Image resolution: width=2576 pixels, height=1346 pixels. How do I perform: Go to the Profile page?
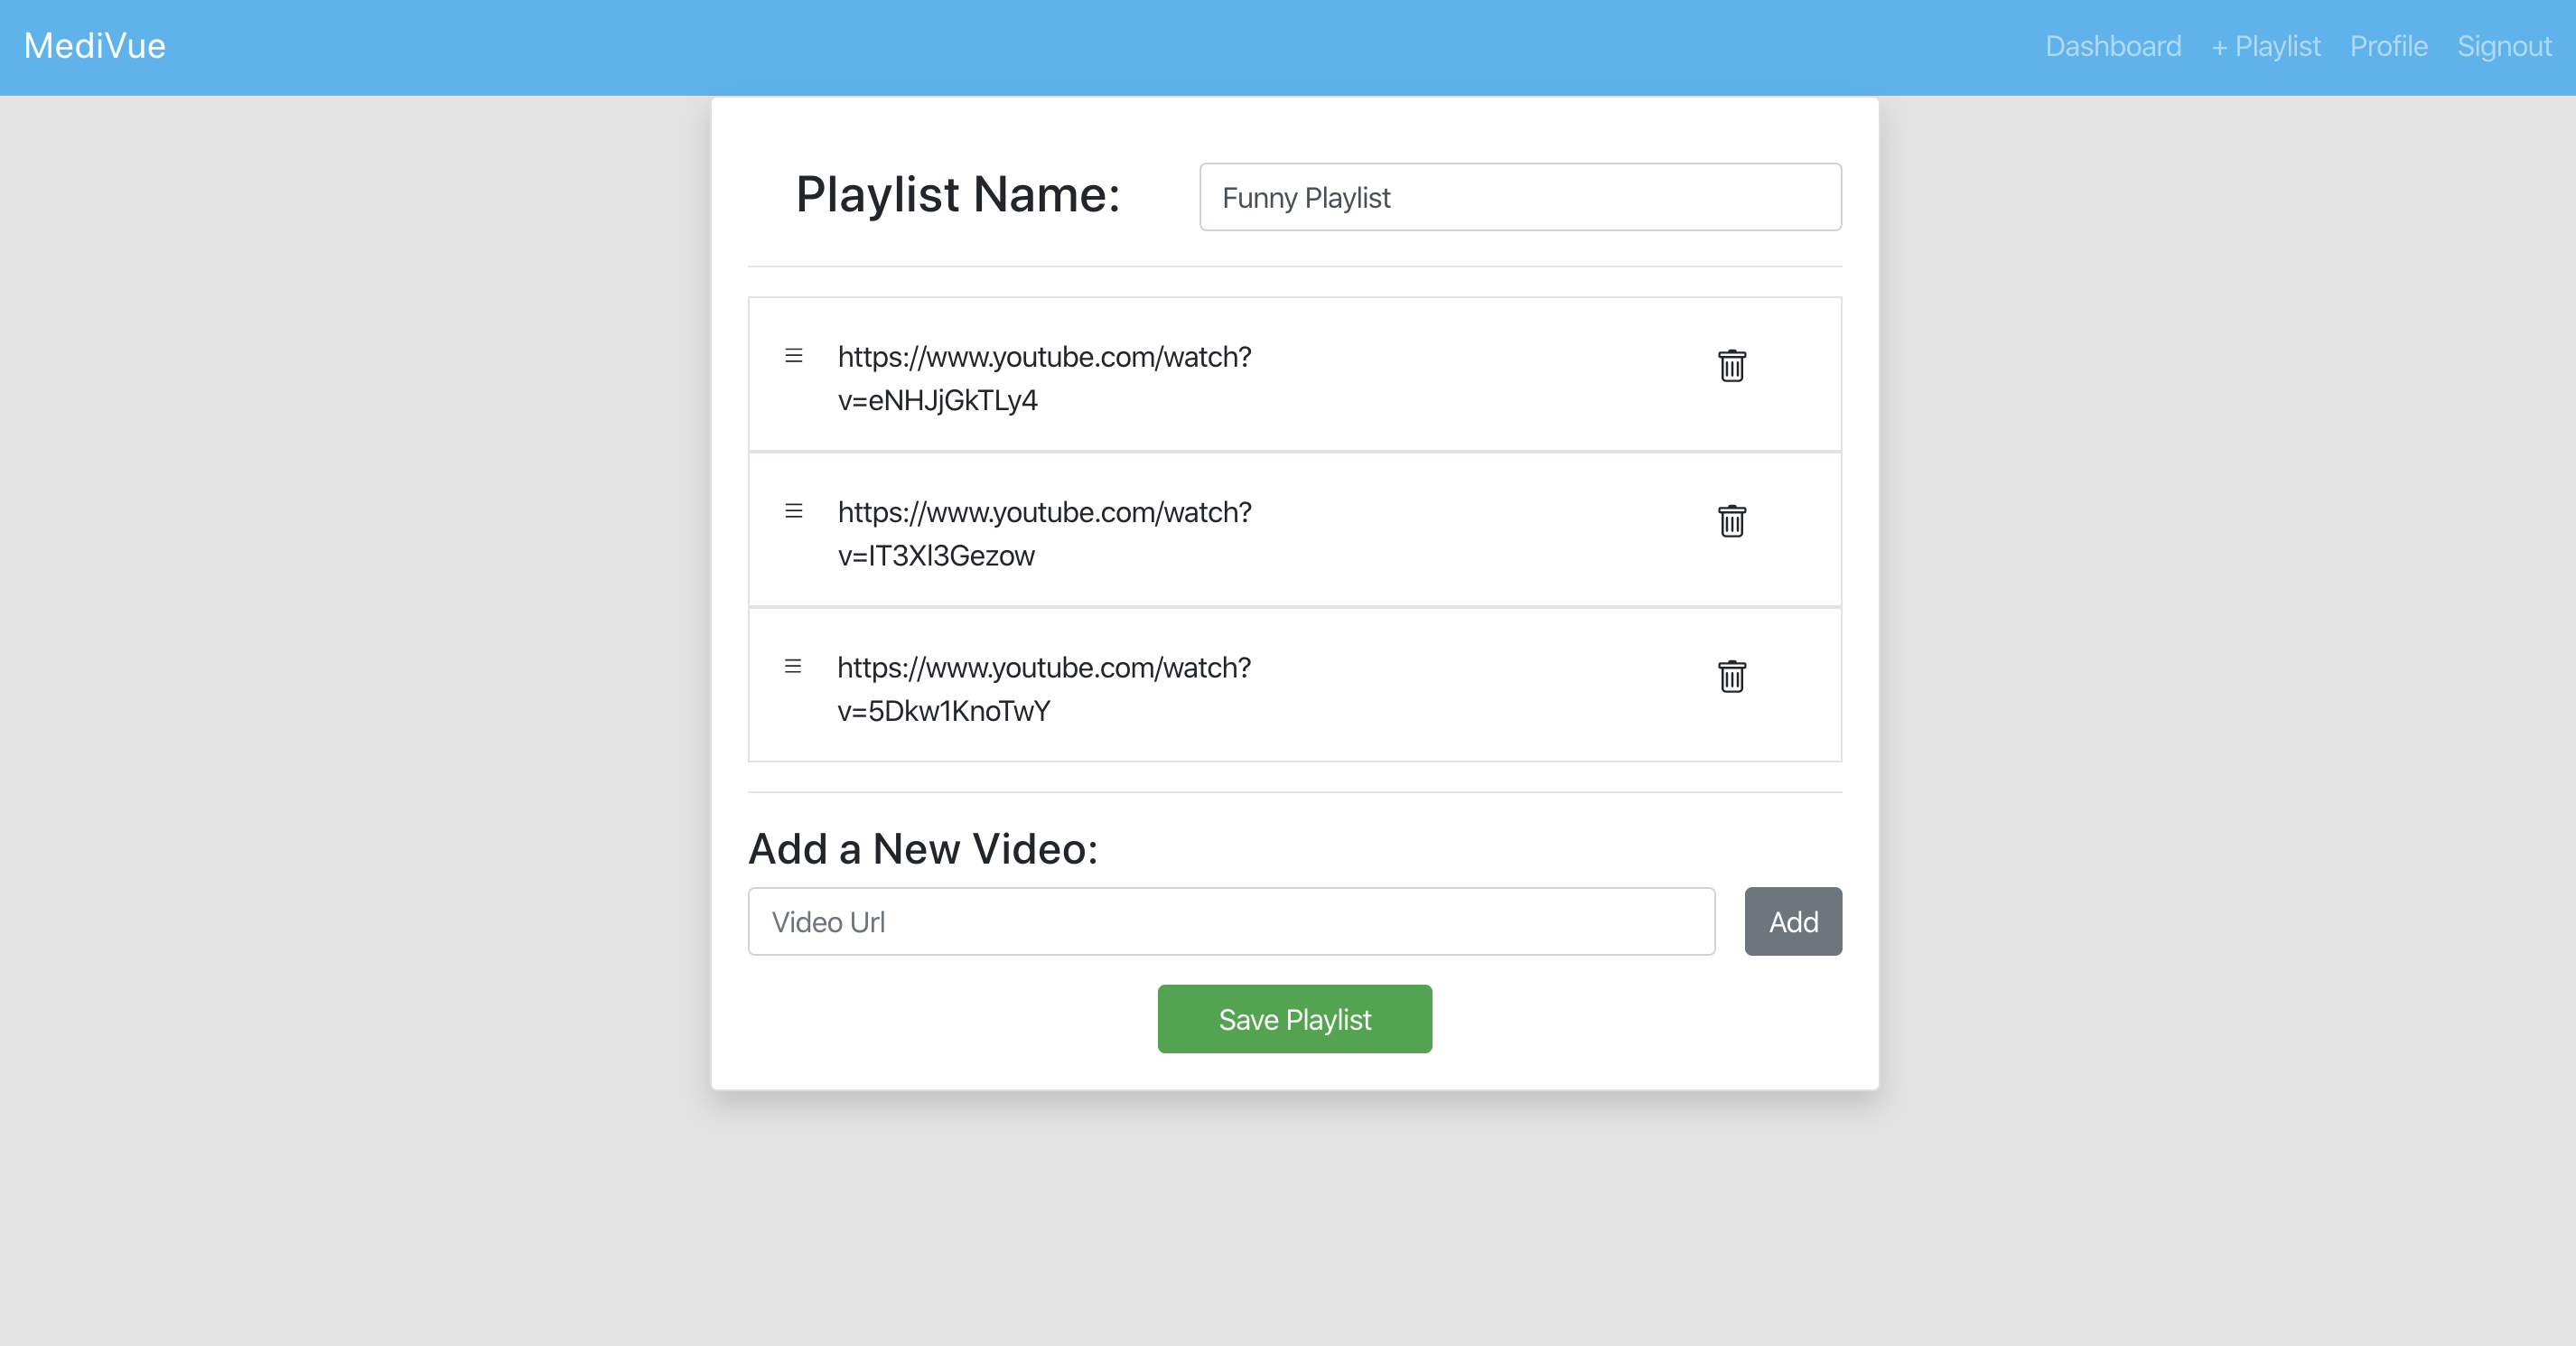tap(2388, 47)
